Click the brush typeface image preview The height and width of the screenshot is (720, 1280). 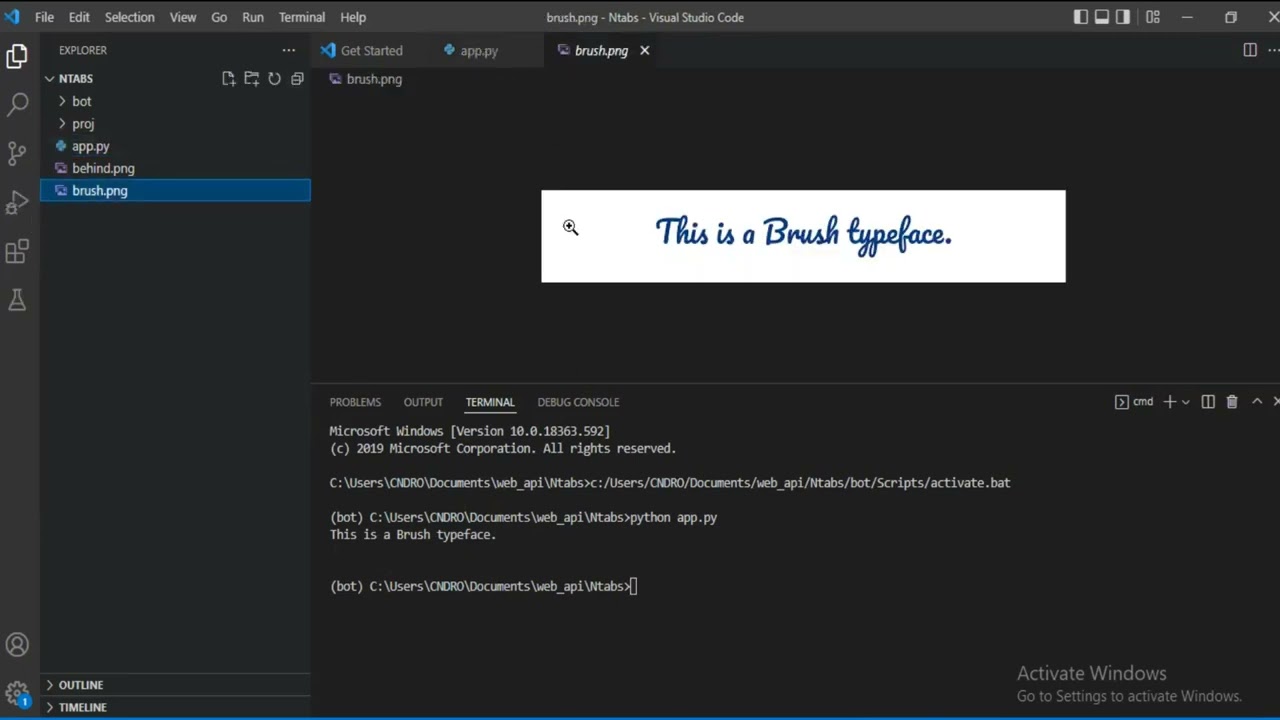tap(803, 236)
